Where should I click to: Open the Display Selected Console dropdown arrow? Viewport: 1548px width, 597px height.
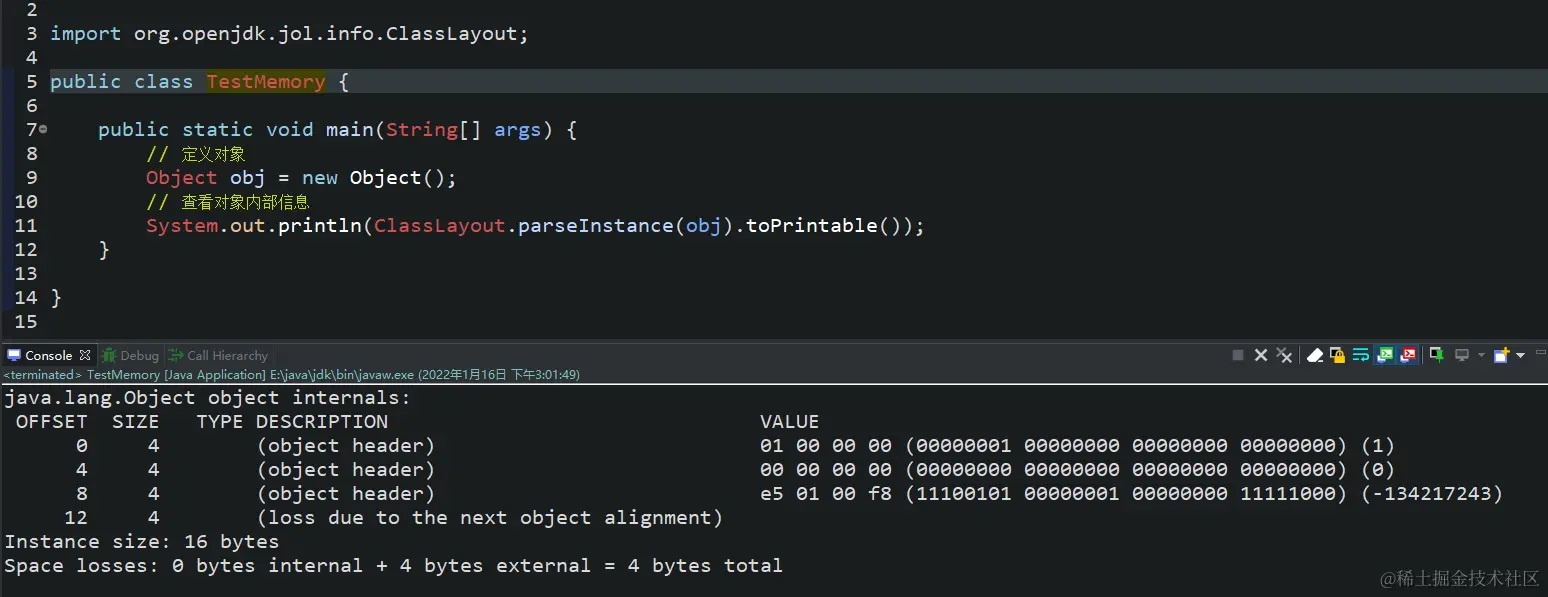point(1481,355)
